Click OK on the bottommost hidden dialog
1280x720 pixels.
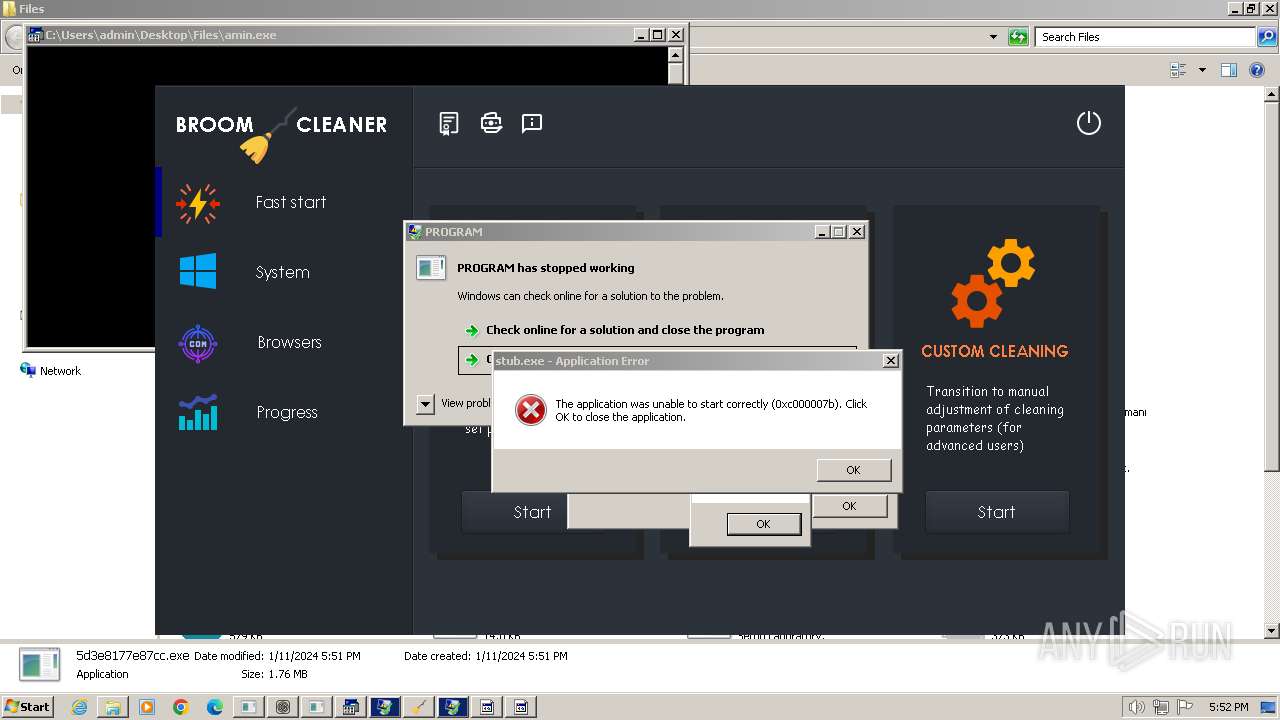point(763,524)
